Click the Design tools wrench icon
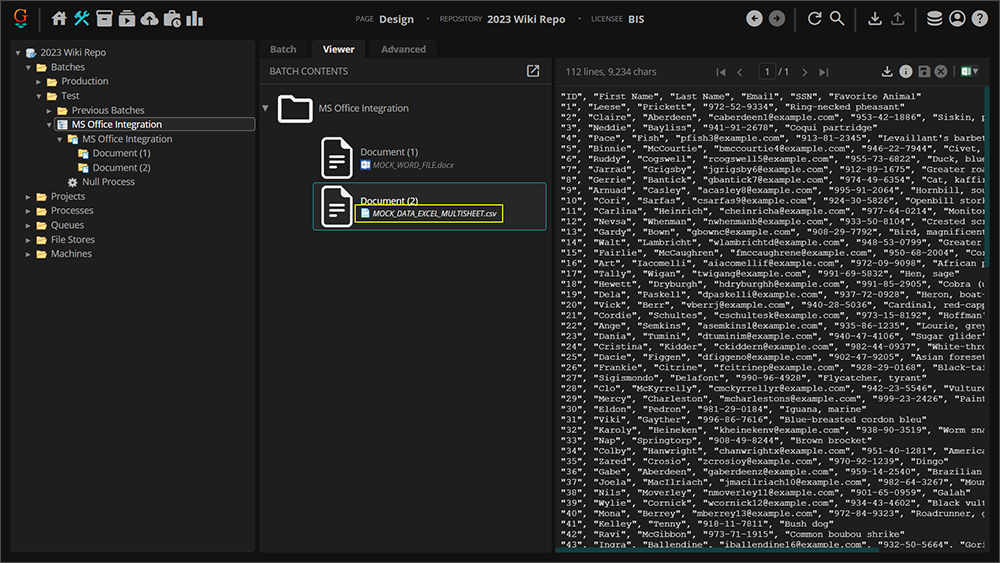The image size is (1000, 563). click(x=82, y=19)
